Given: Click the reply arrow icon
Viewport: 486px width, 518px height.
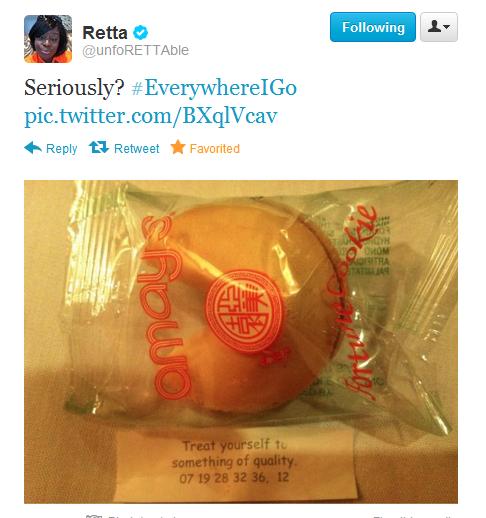Looking at the screenshot, I should coord(33,147).
